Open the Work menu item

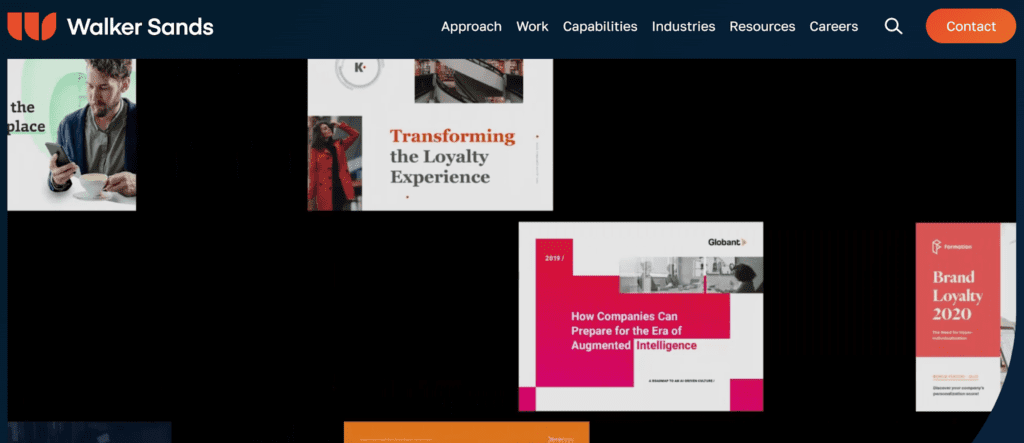[x=532, y=27]
